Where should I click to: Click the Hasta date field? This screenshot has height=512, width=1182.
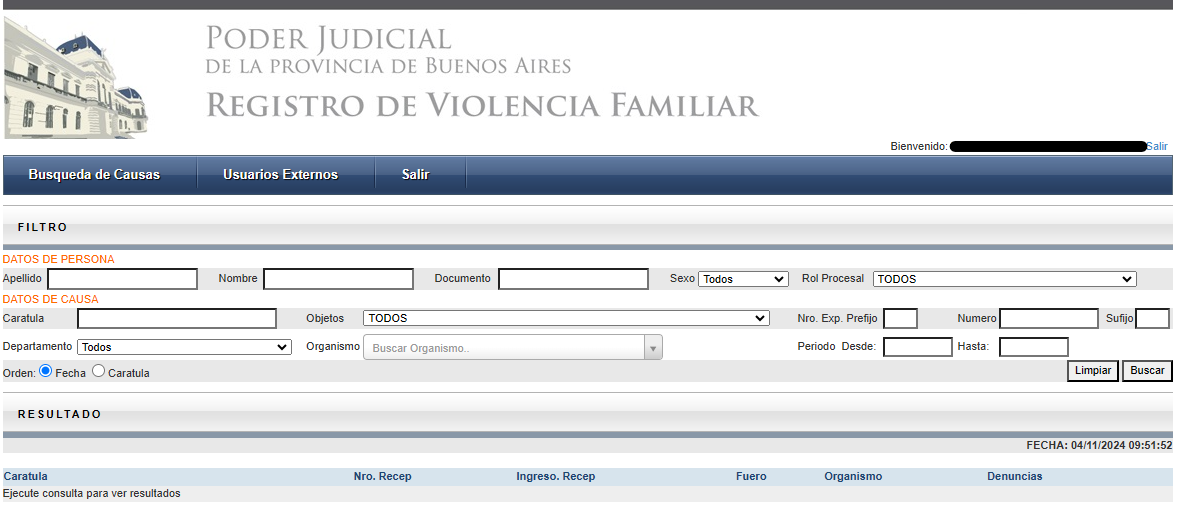click(x=1033, y=347)
